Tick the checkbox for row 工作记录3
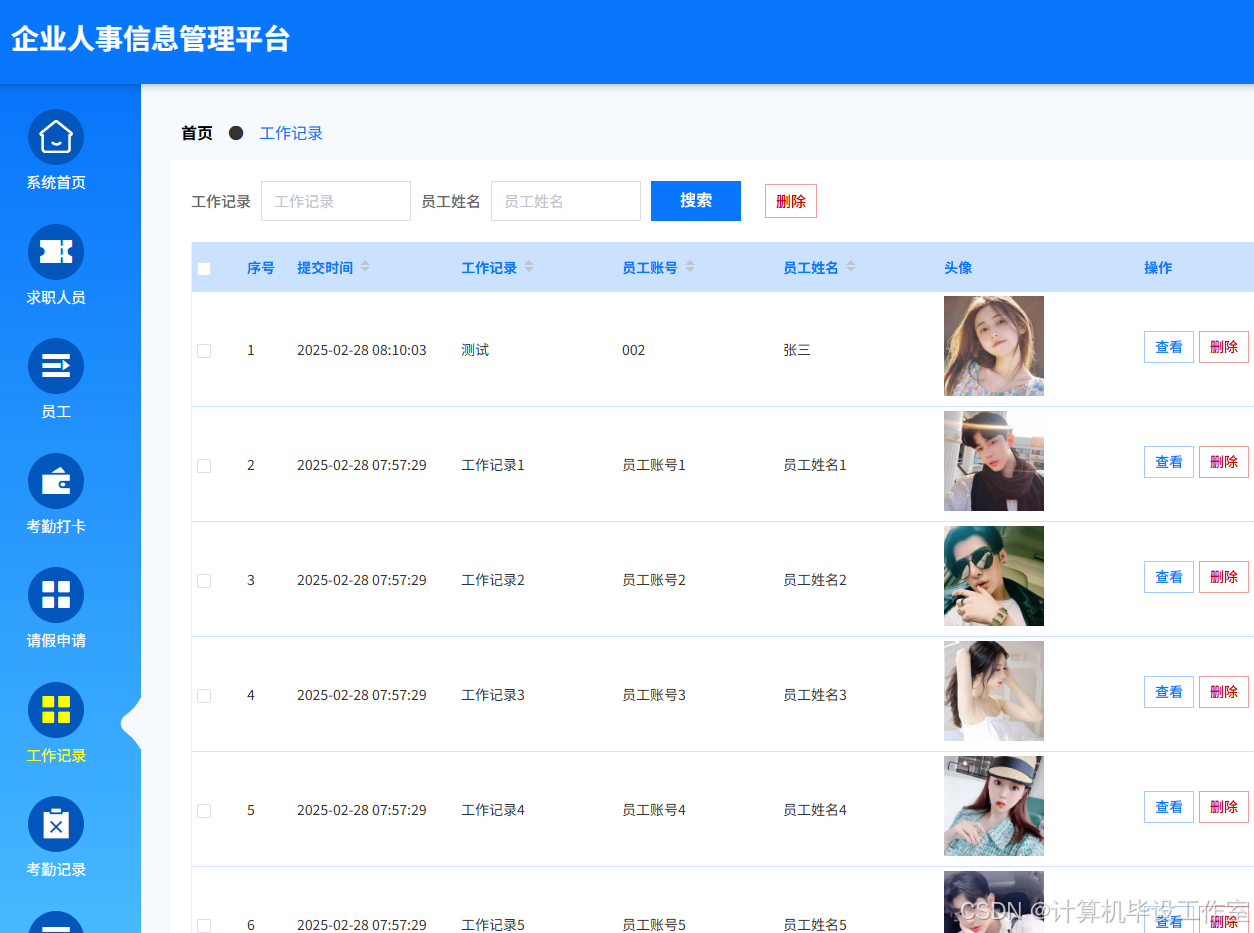The width and height of the screenshot is (1254, 933). click(x=204, y=696)
